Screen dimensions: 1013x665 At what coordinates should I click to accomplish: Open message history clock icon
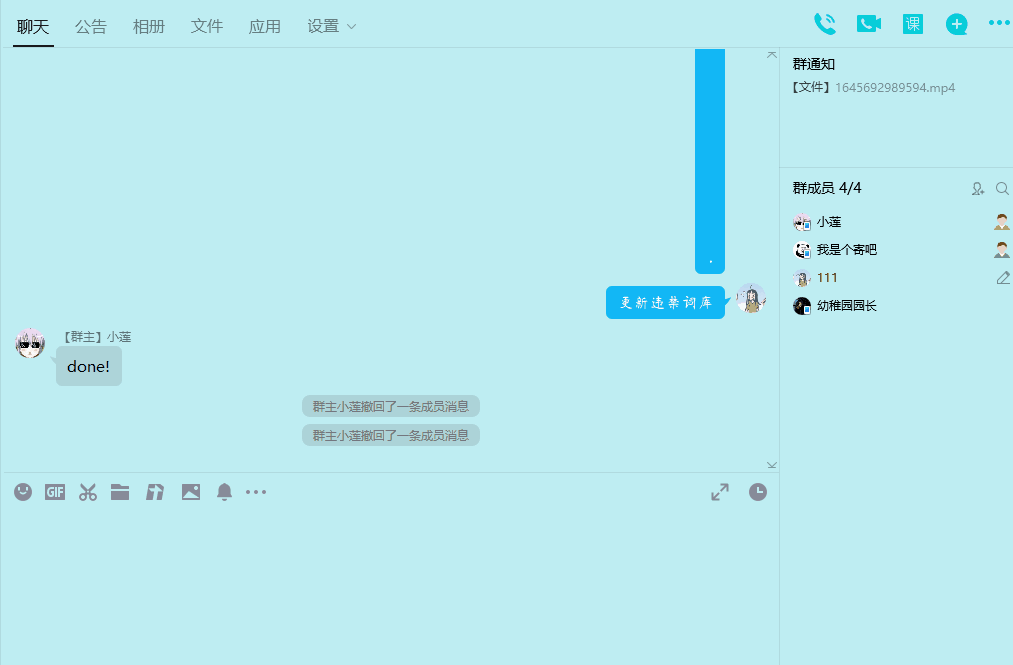[x=758, y=492]
